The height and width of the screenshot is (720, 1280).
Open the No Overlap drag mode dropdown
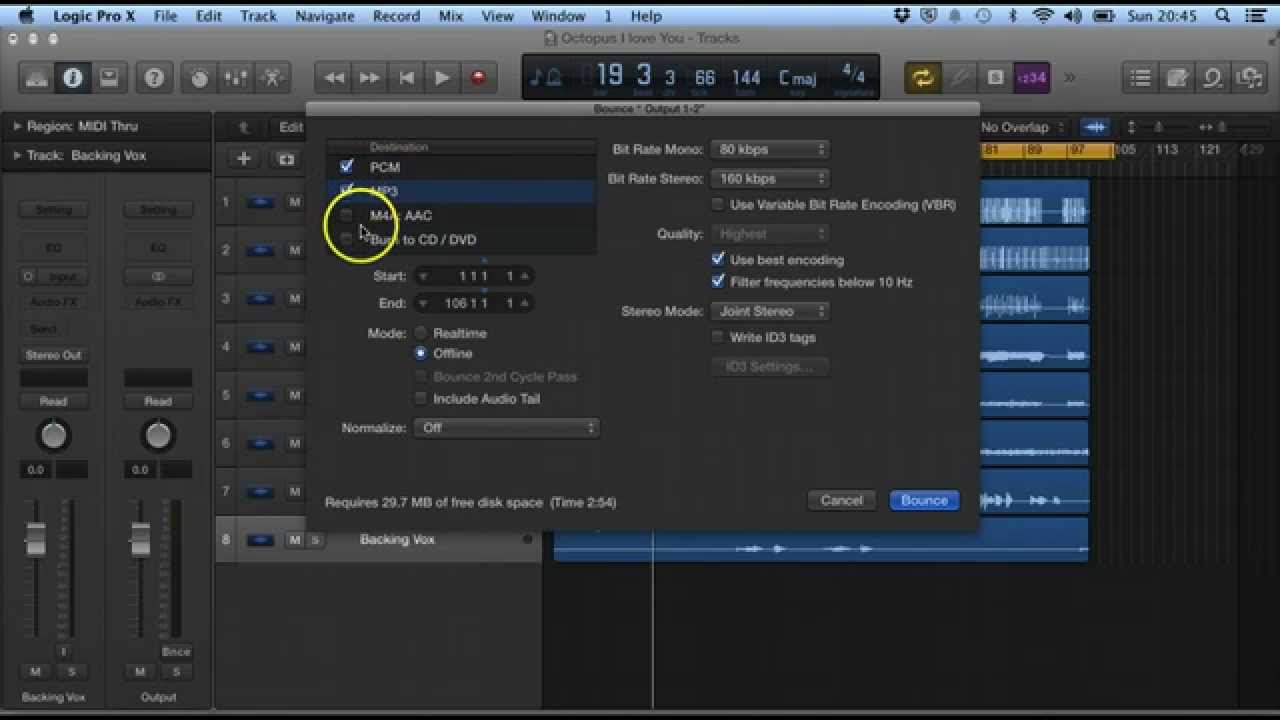1021,127
